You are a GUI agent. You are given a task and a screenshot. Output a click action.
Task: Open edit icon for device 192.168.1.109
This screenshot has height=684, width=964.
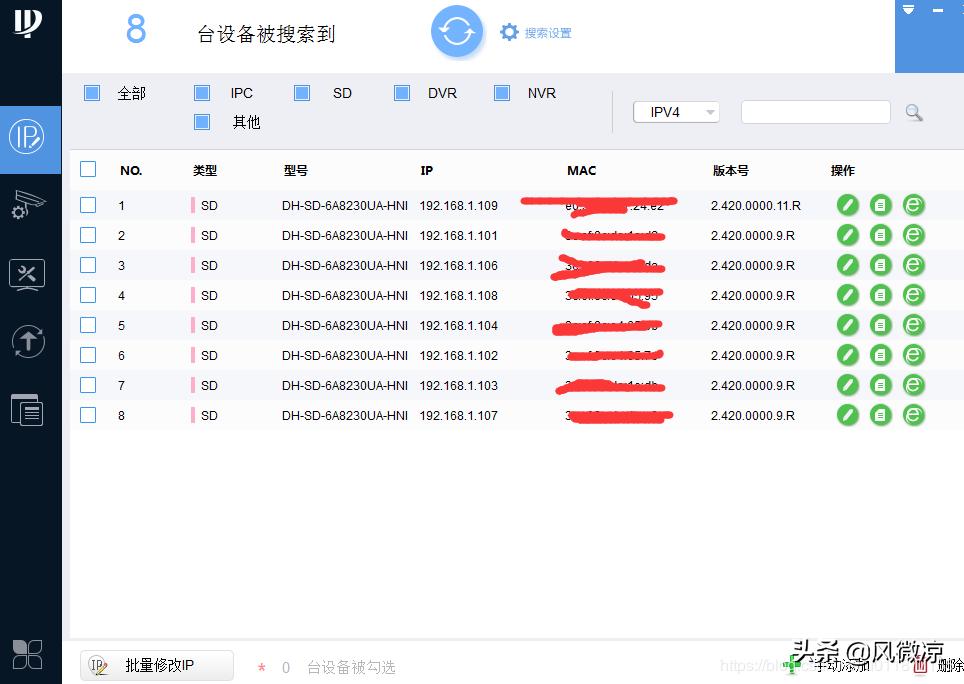coord(847,205)
